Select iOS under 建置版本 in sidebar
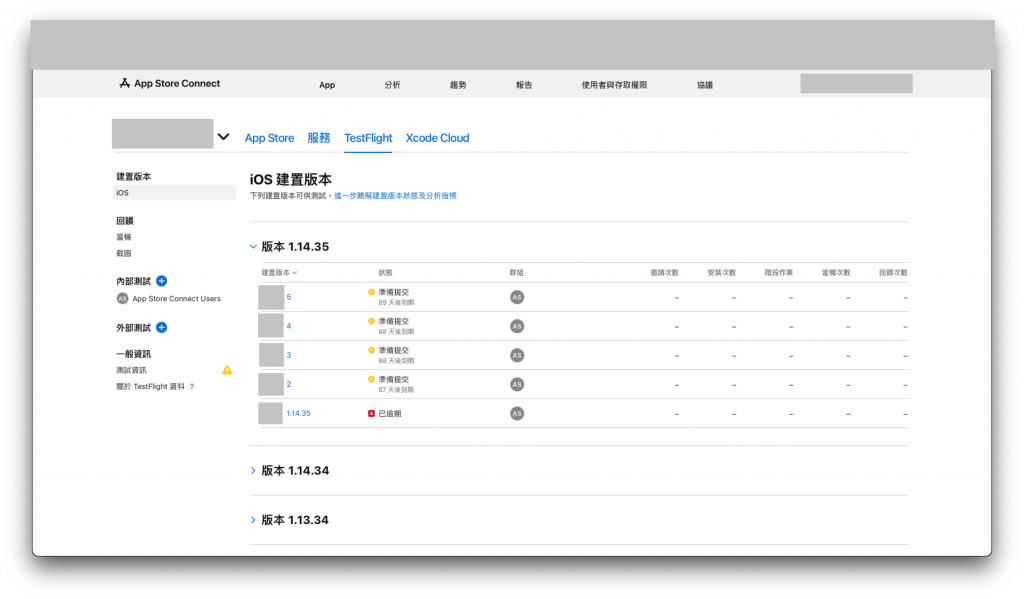The image size is (1024, 599). [174, 193]
